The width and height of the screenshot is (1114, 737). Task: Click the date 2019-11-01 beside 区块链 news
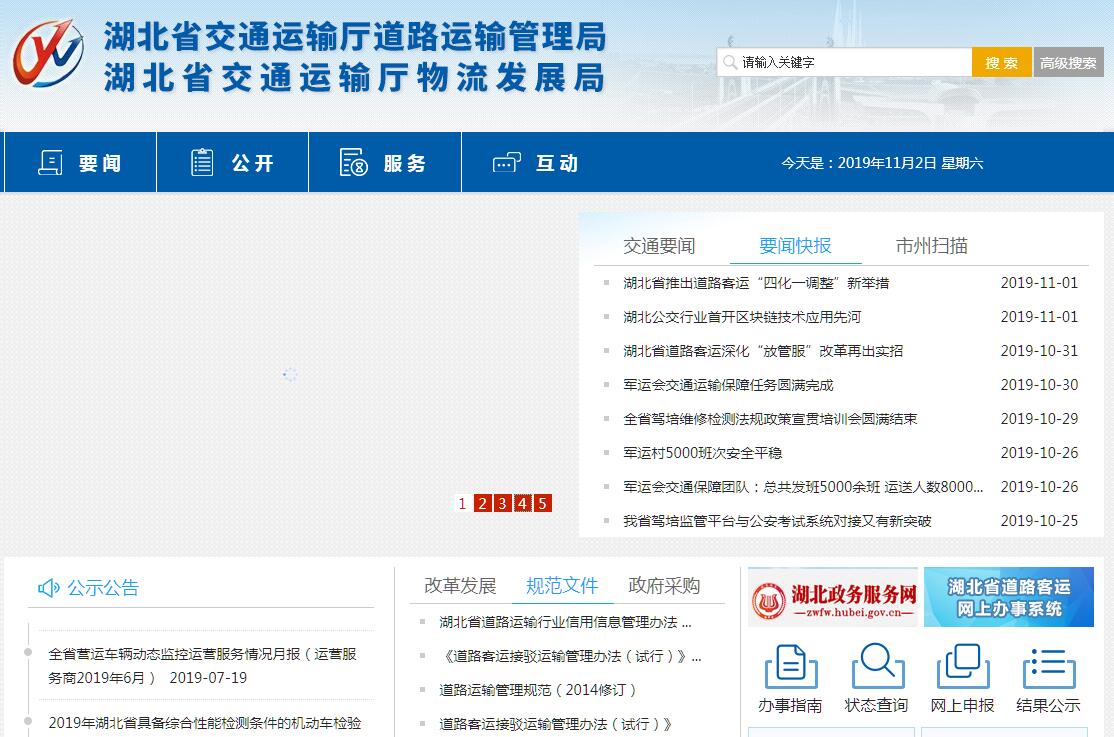pos(1039,317)
